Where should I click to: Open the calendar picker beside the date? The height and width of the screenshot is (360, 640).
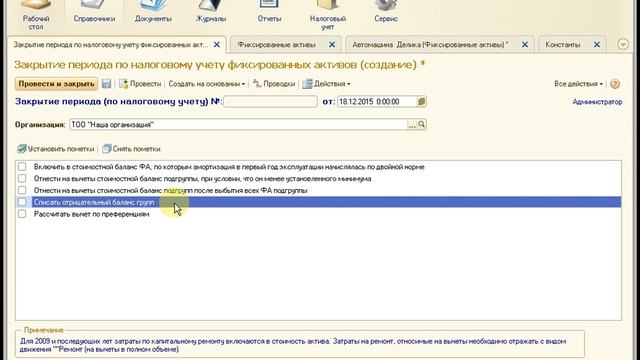[422, 102]
